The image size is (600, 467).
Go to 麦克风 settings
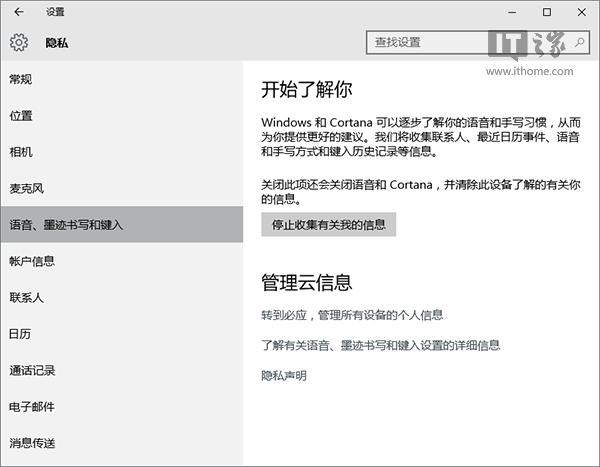(27, 188)
